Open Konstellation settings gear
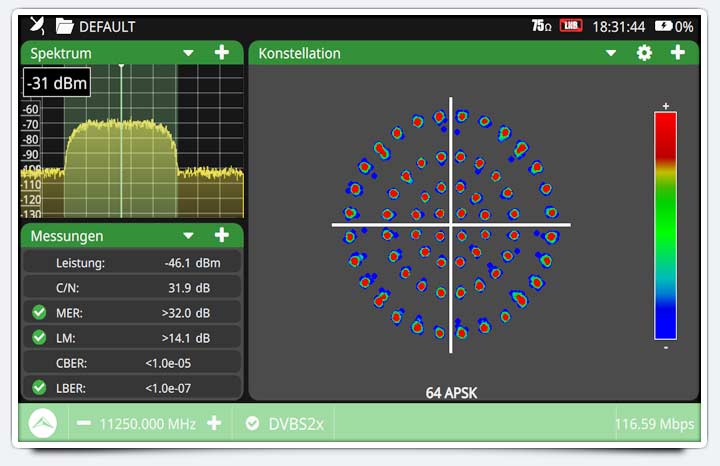Image resolution: width=720 pixels, height=466 pixels. pos(644,53)
